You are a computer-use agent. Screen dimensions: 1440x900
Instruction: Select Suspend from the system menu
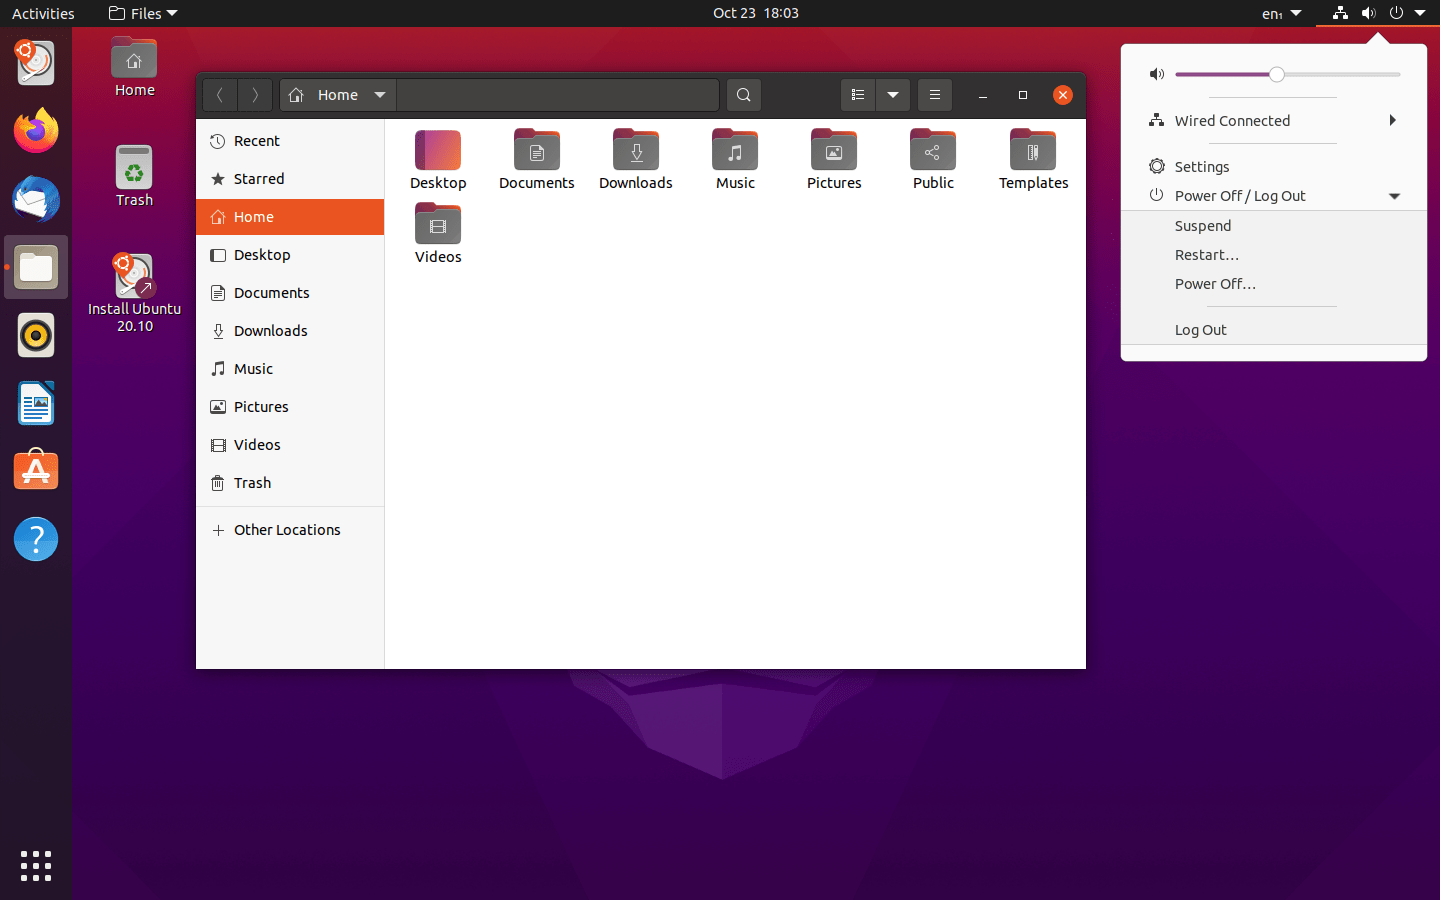(1203, 226)
